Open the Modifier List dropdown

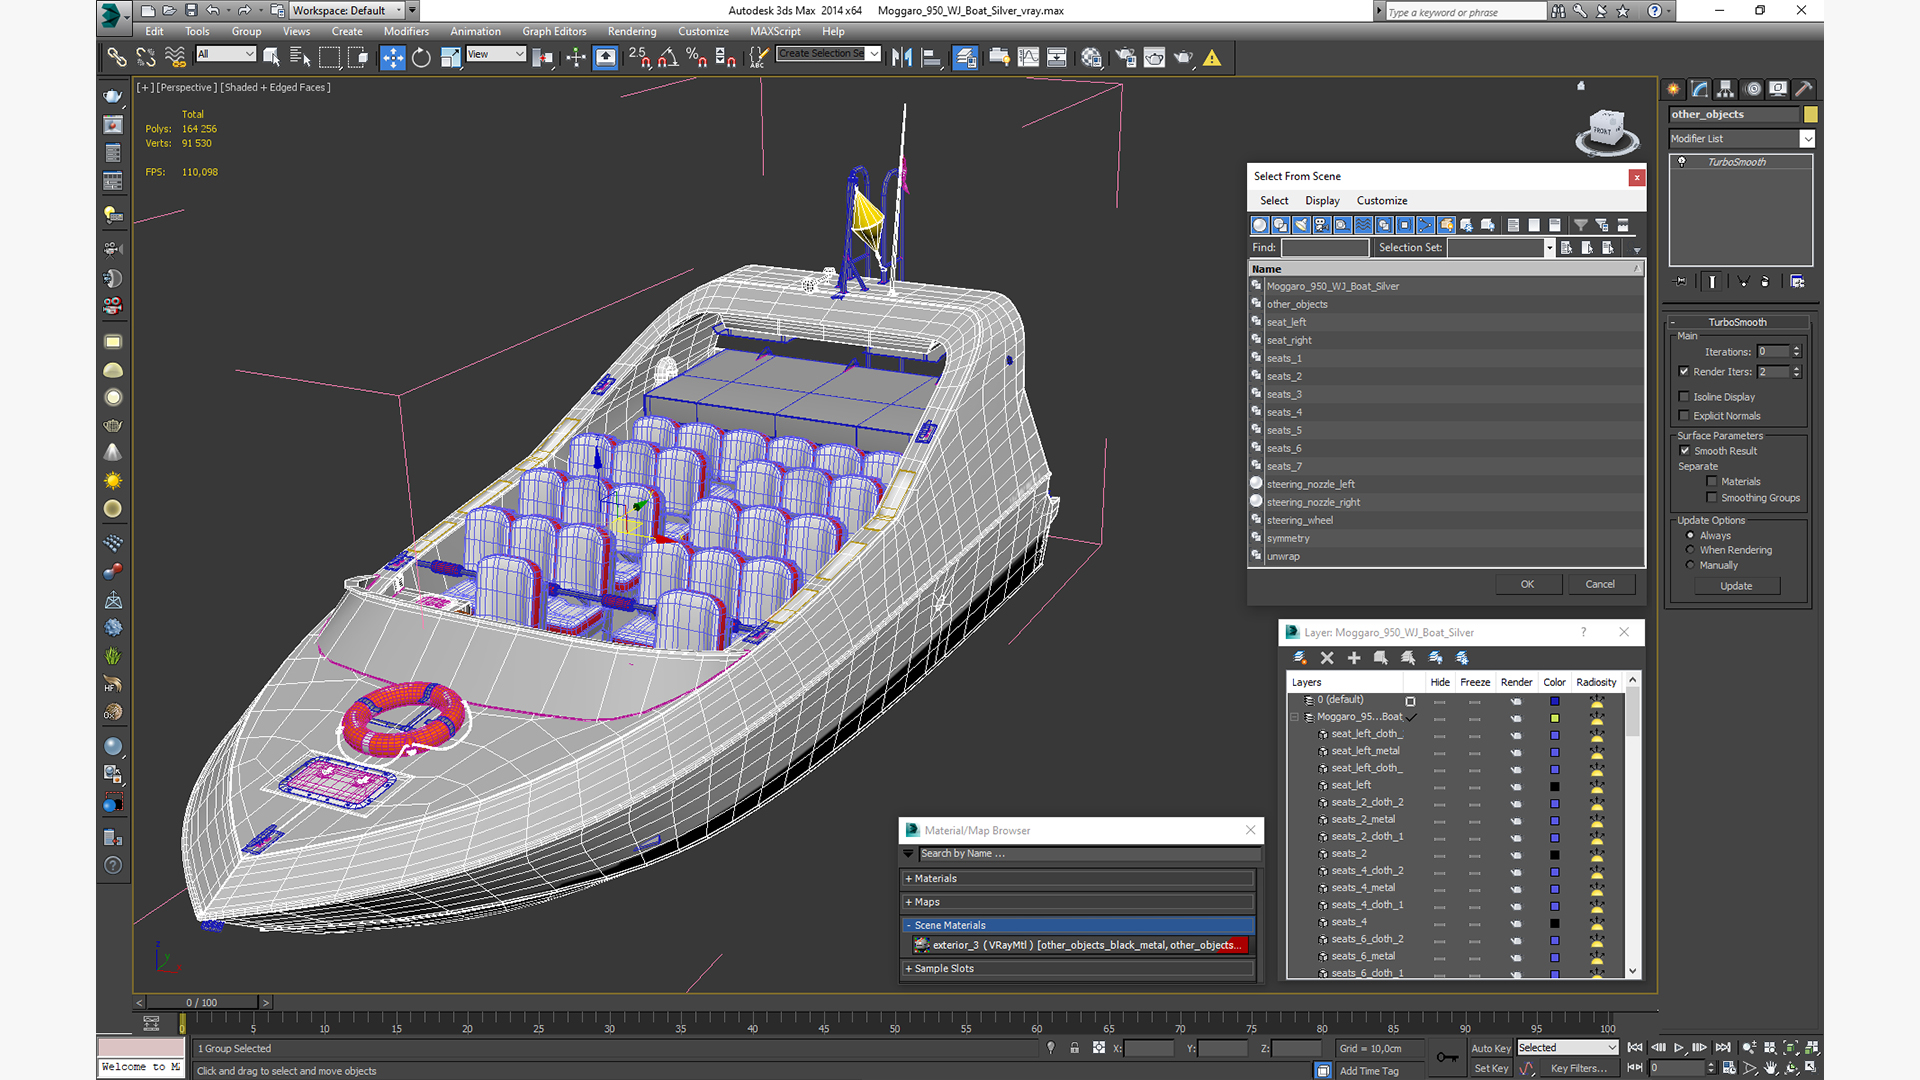click(x=1741, y=139)
